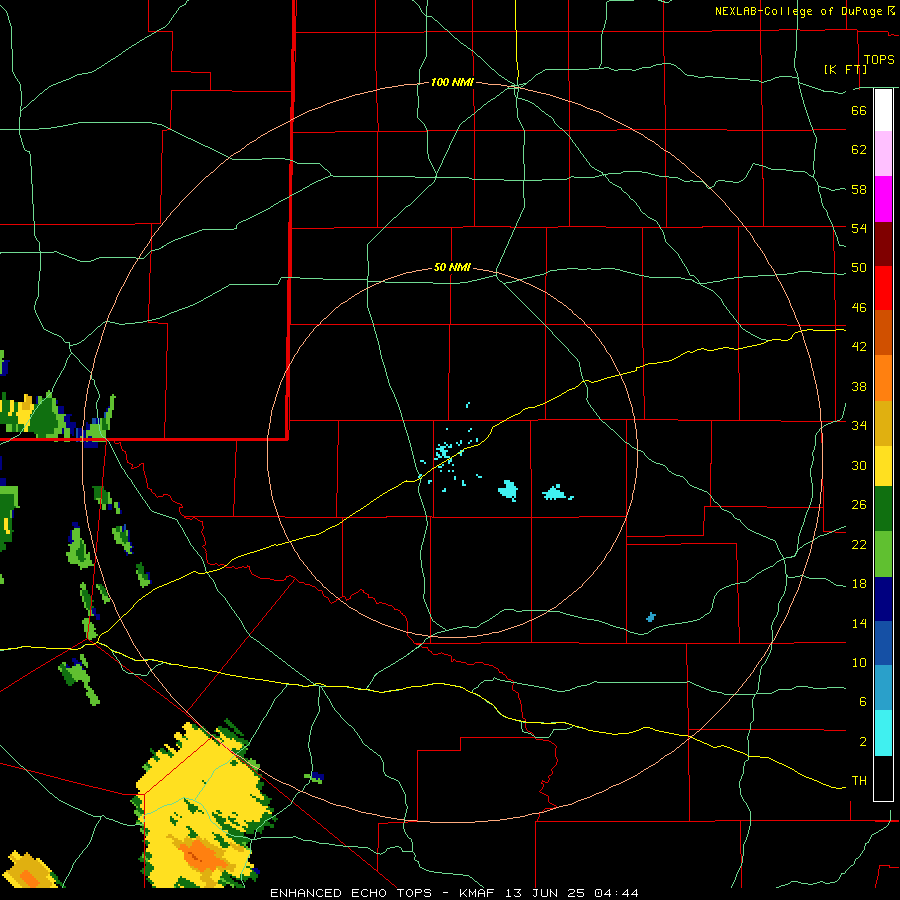Click the '04:44' timestamp
Screen dimensions: 900x900
click(x=616, y=893)
